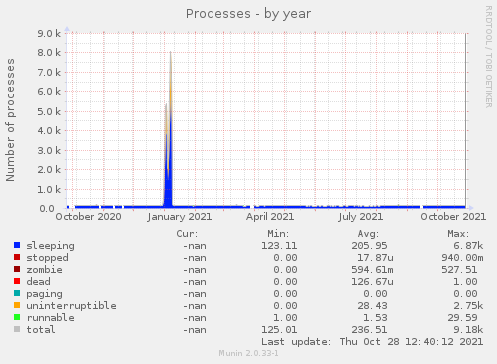Viewport: 497px width, 364px height.
Task: Click the 'January 2021' x-axis label
Action: [180, 217]
